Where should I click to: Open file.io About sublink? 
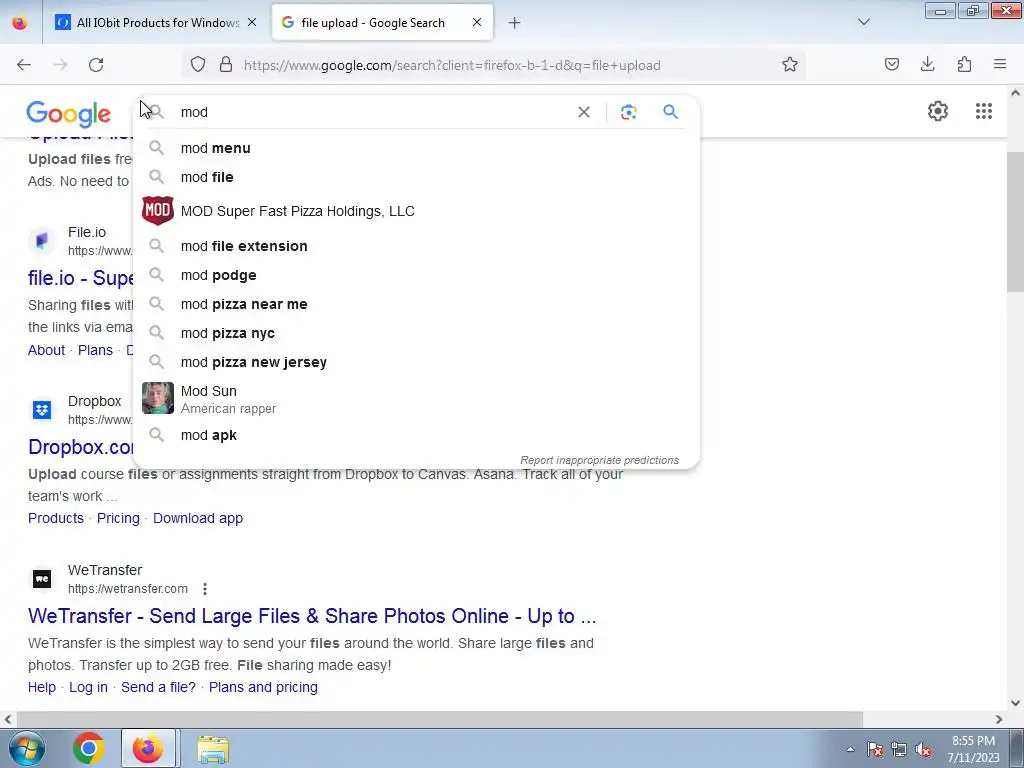(46, 350)
